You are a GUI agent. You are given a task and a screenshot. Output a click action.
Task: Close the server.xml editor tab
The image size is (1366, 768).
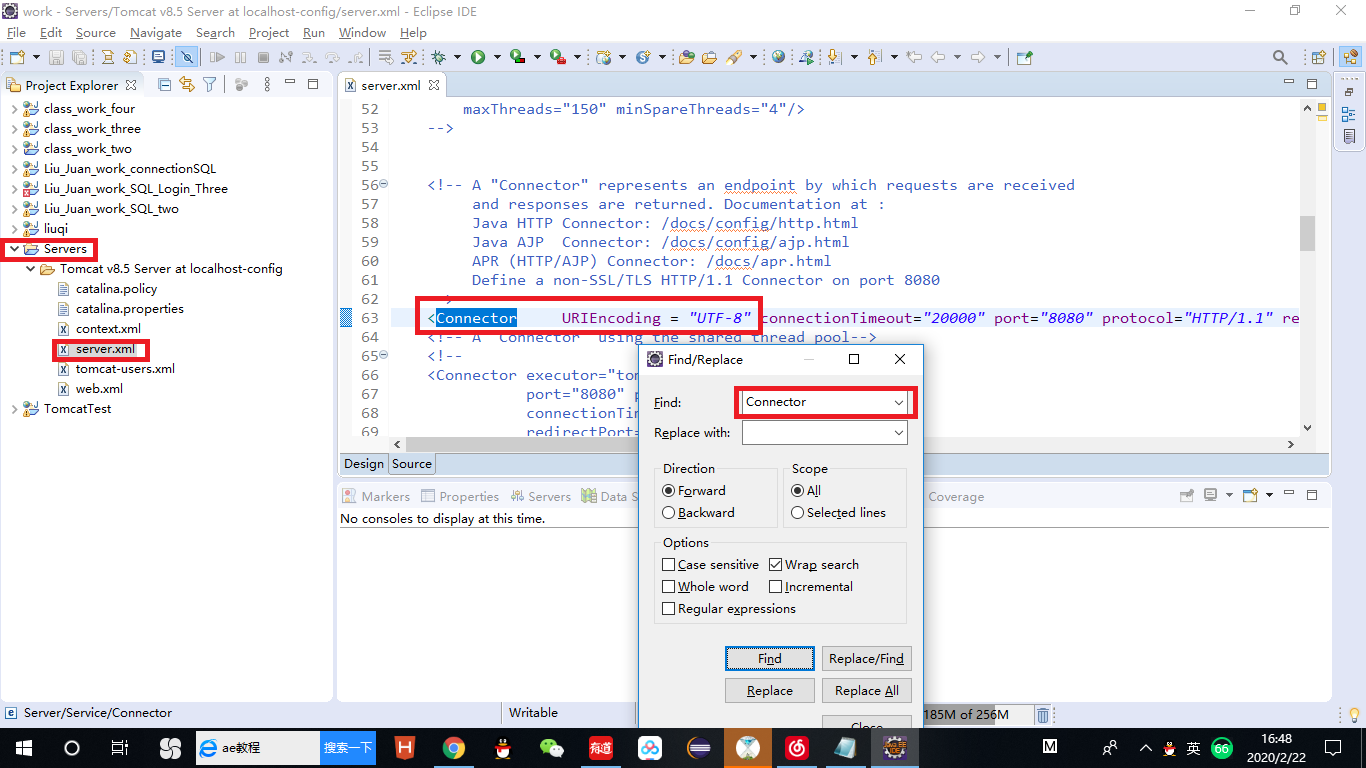coord(434,85)
